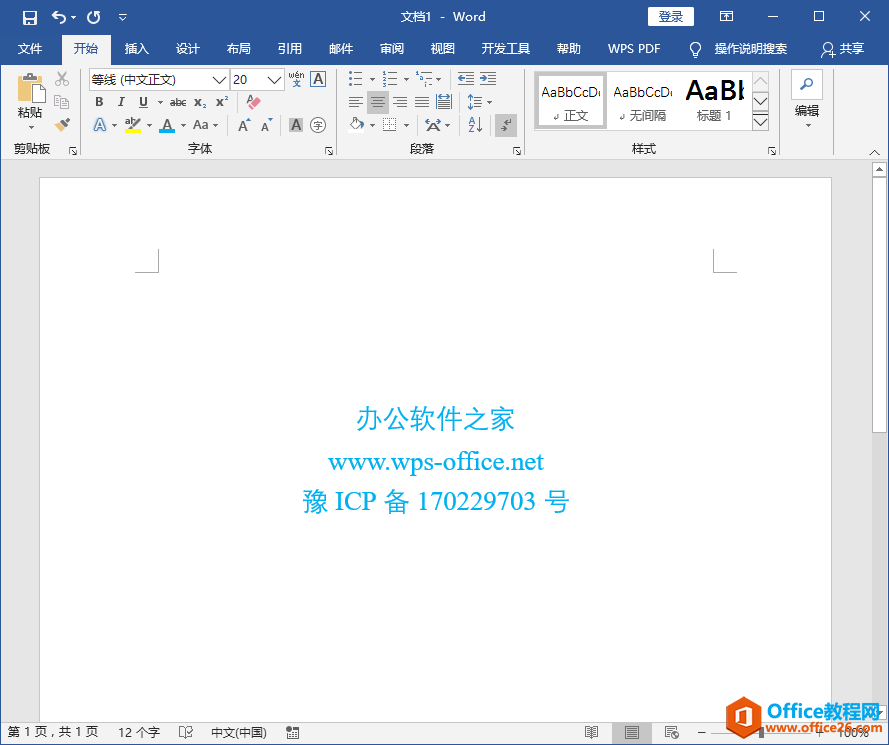Decrease the font size
The width and height of the screenshot is (889, 745).
[x=266, y=125]
